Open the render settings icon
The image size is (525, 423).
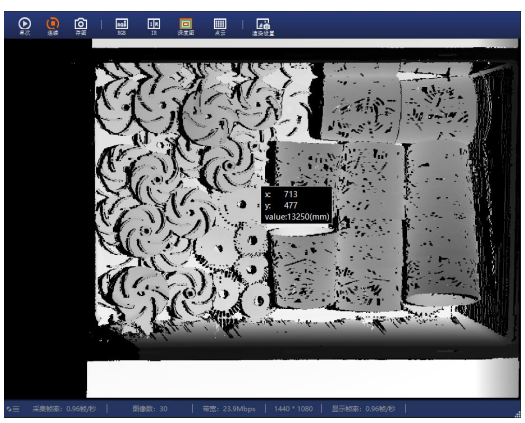263,26
